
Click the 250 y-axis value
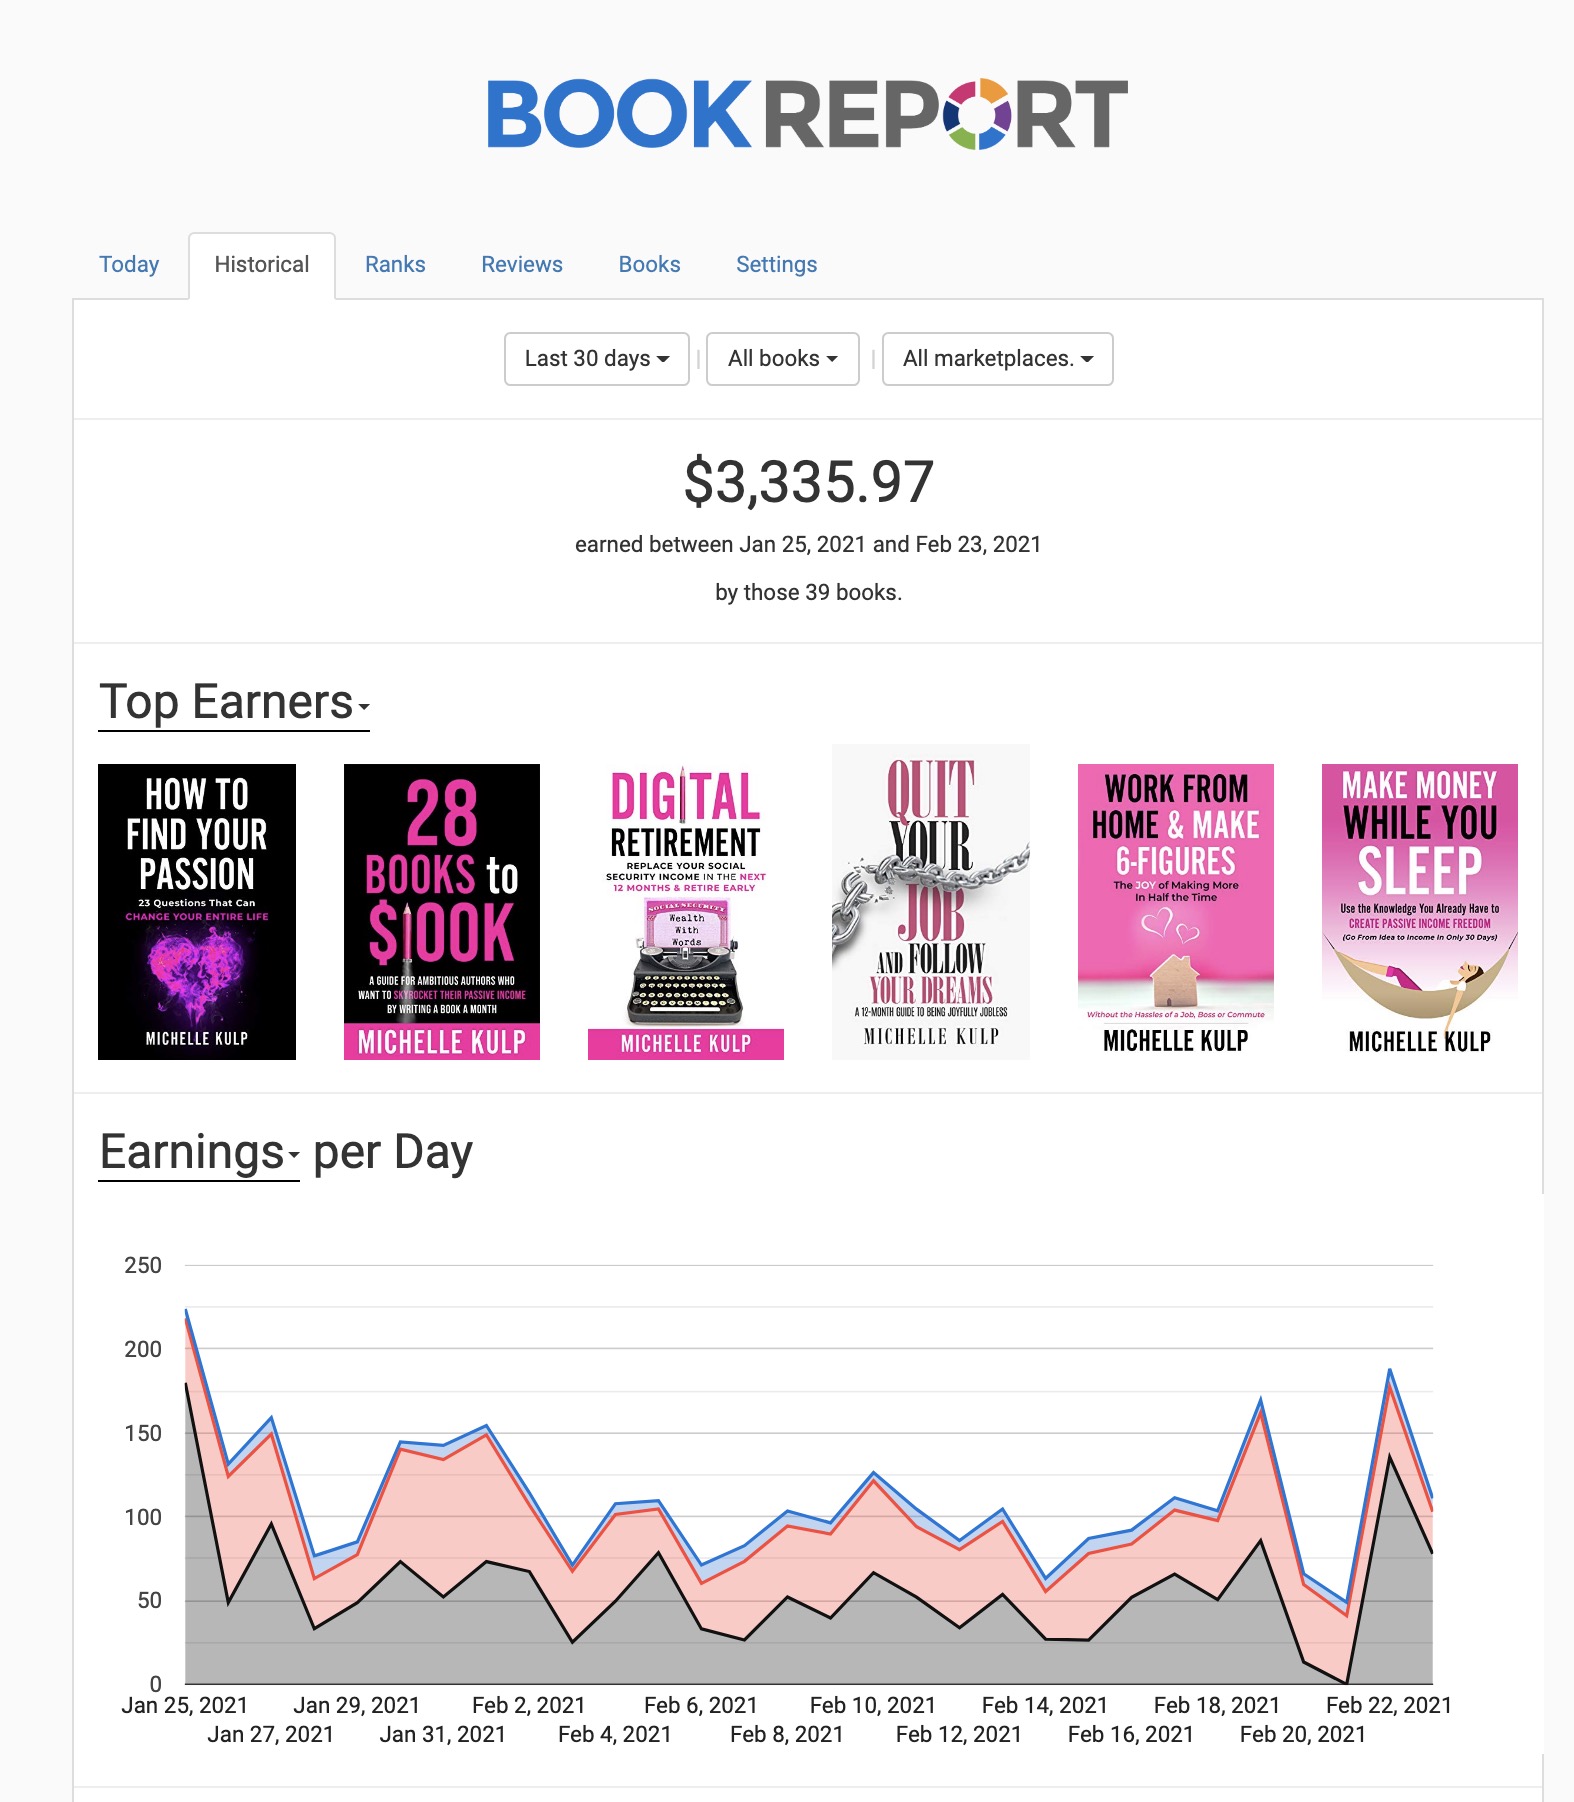[143, 1265]
